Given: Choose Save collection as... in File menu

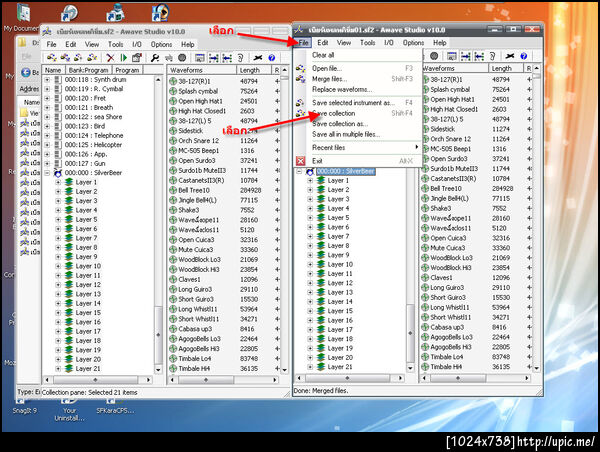Looking at the screenshot, I should 340,124.
